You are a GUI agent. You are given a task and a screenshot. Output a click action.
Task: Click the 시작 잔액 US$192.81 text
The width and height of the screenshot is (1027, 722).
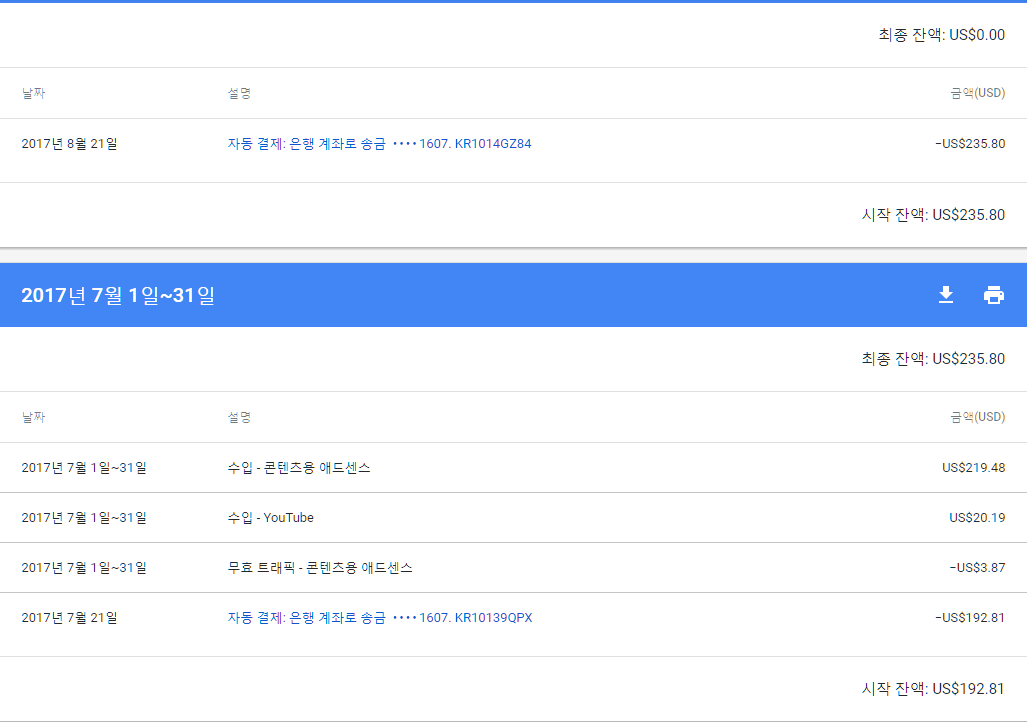(x=933, y=689)
